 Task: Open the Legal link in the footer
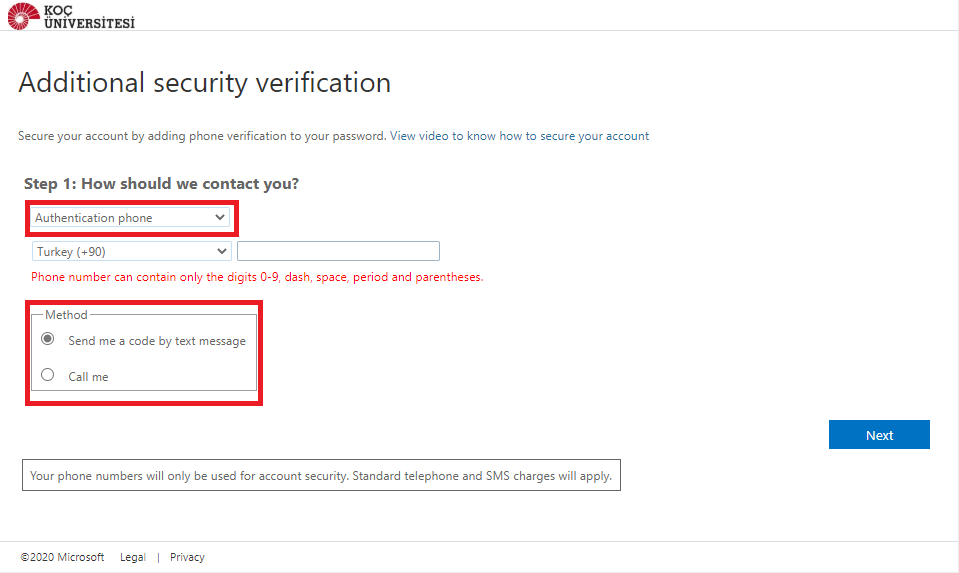[x=133, y=557]
